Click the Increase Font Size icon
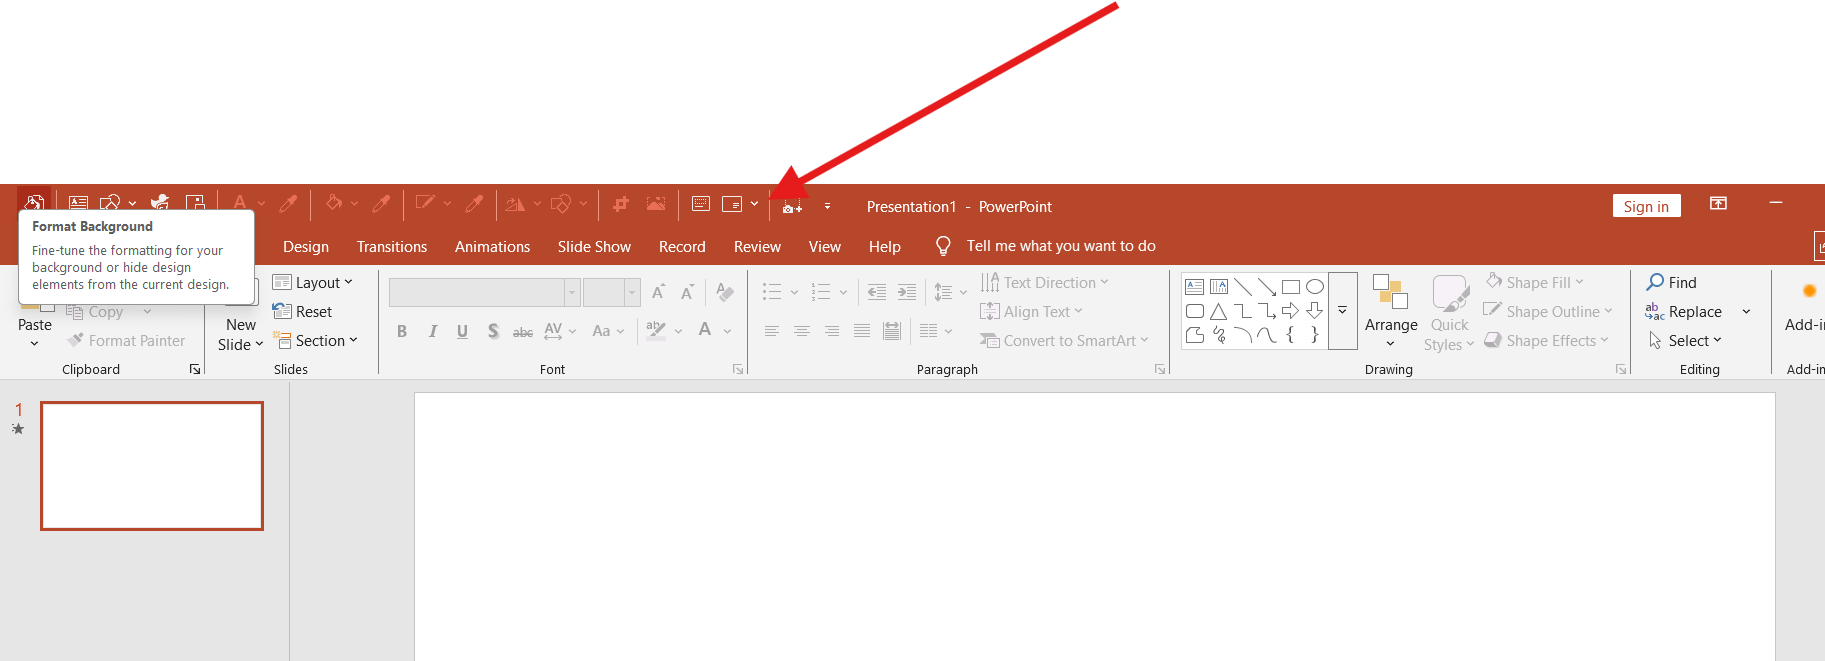This screenshot has width=1825, height=661. pyautogui.click(x=658, y=292)
